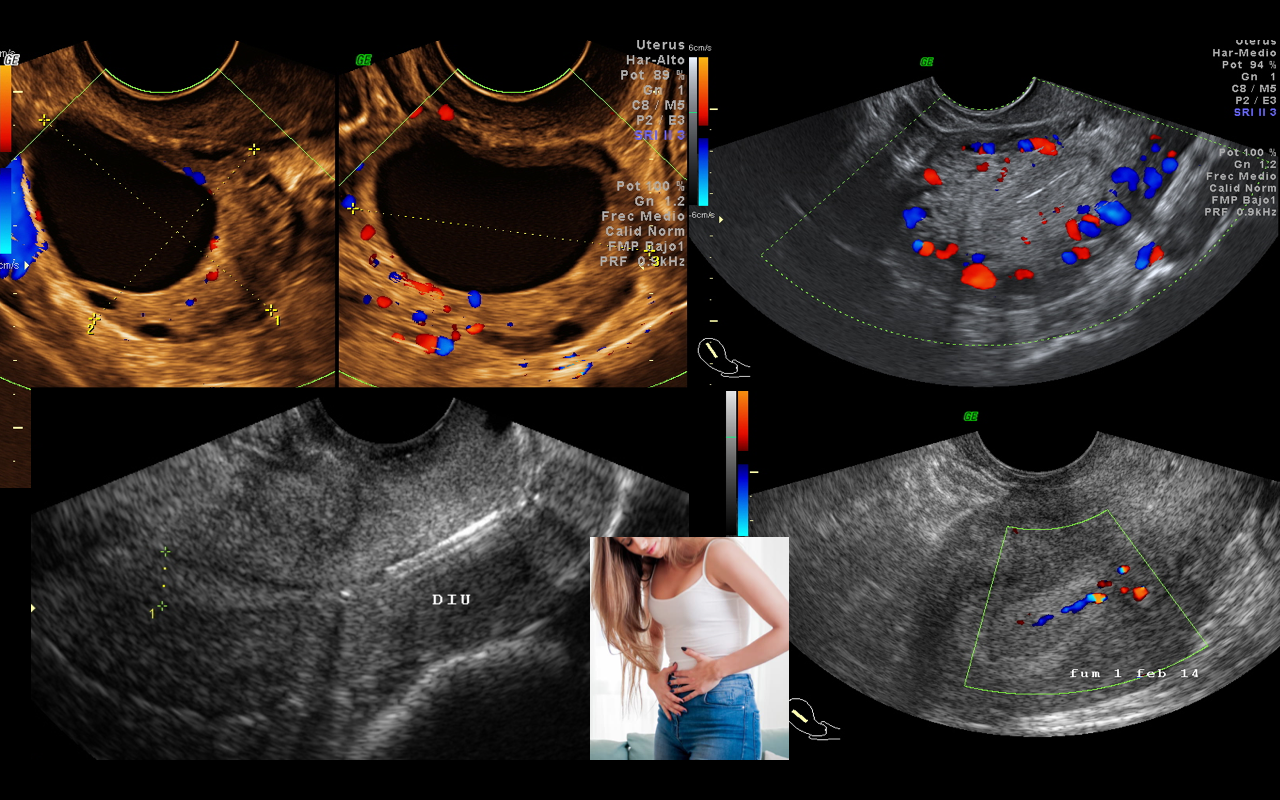Click the 'Pot 89 %' setting text
The width and height of the screenshot is (1280, 800).
(x=653, y=75)
